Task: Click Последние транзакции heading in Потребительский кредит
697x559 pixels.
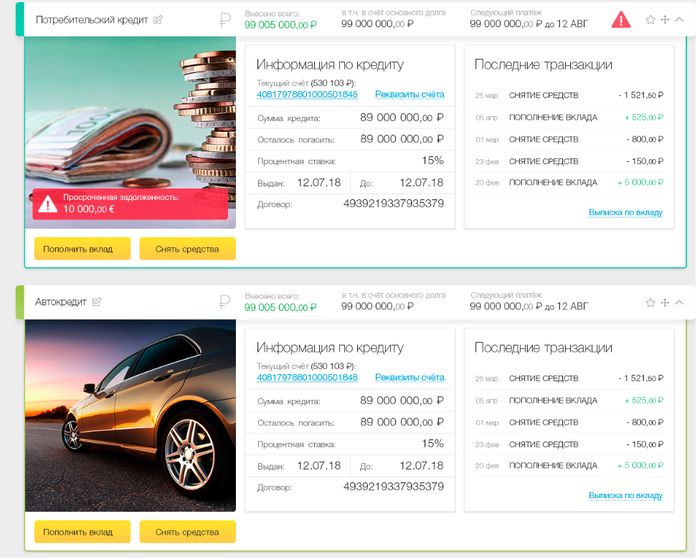Action: point(543,64)
